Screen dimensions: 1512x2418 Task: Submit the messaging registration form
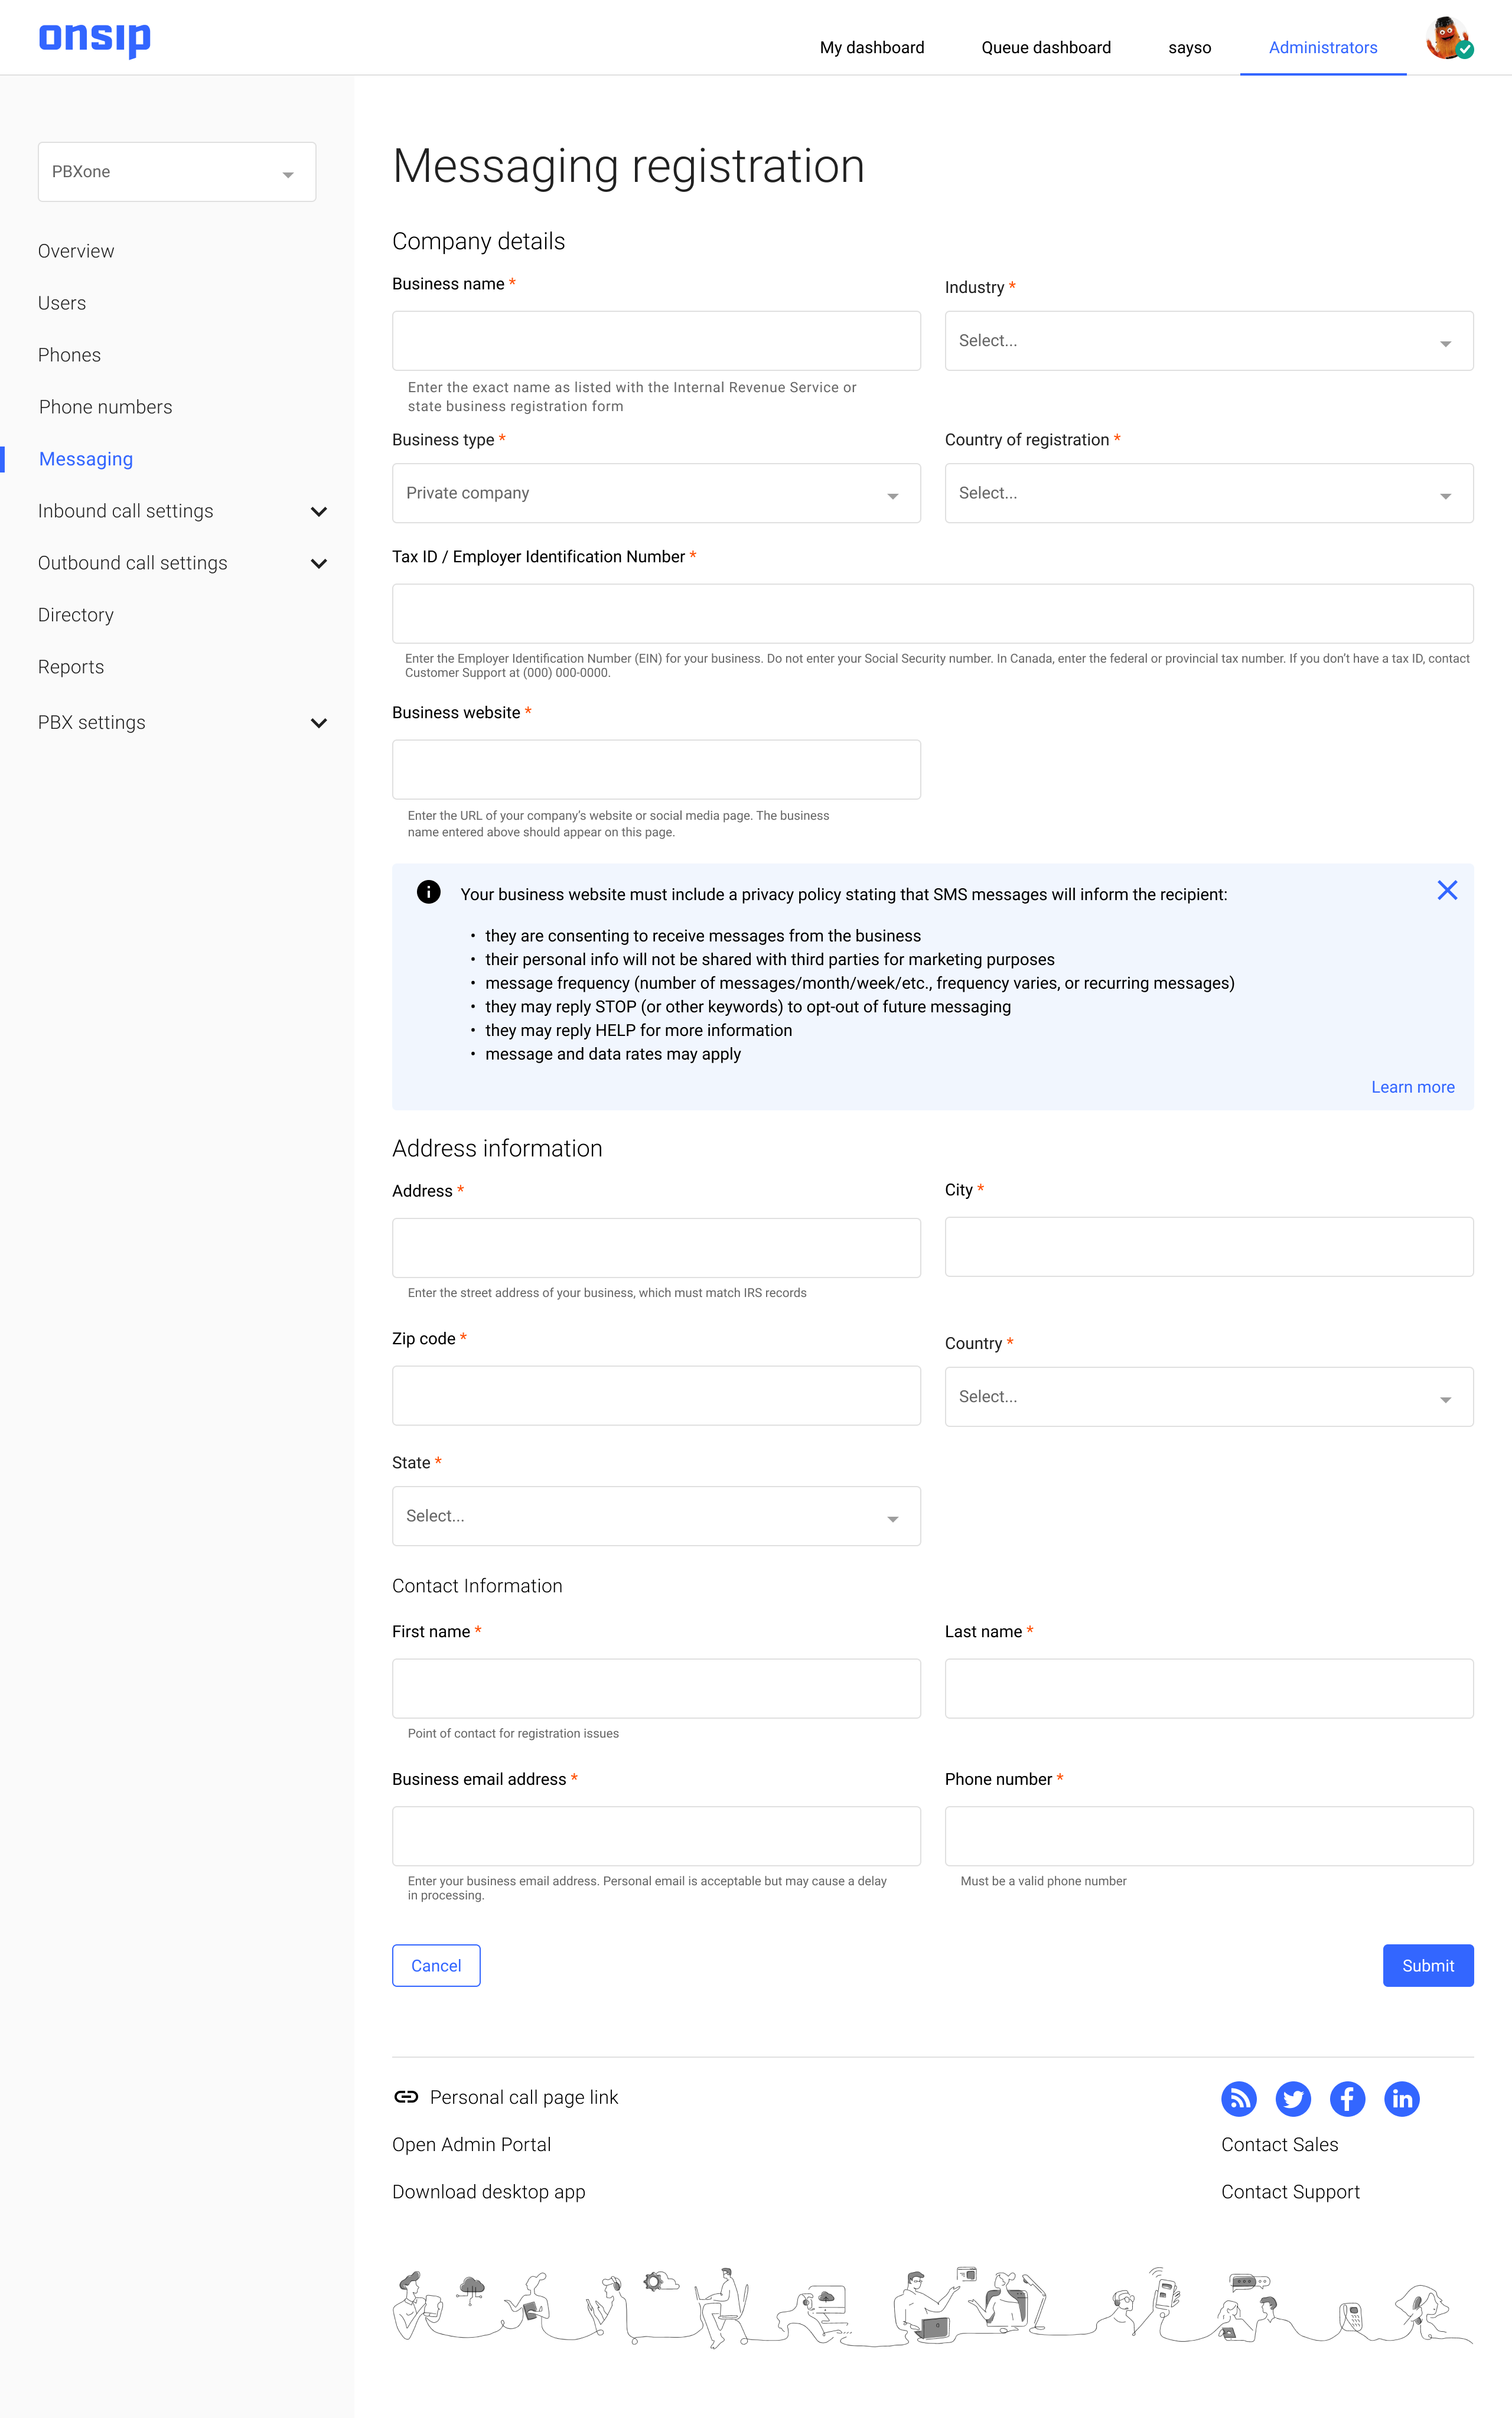pos(1428,1965)
